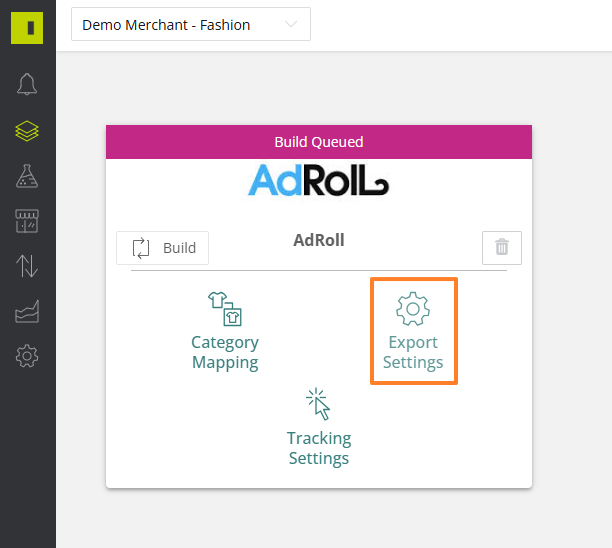
Task: Open the Category Mapping text link
Action: coord(225,353)
